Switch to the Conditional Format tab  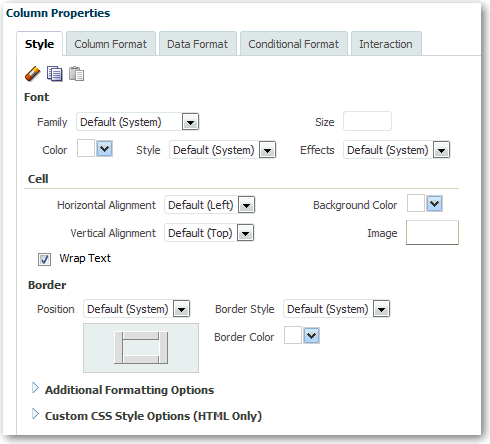(294, 44)
